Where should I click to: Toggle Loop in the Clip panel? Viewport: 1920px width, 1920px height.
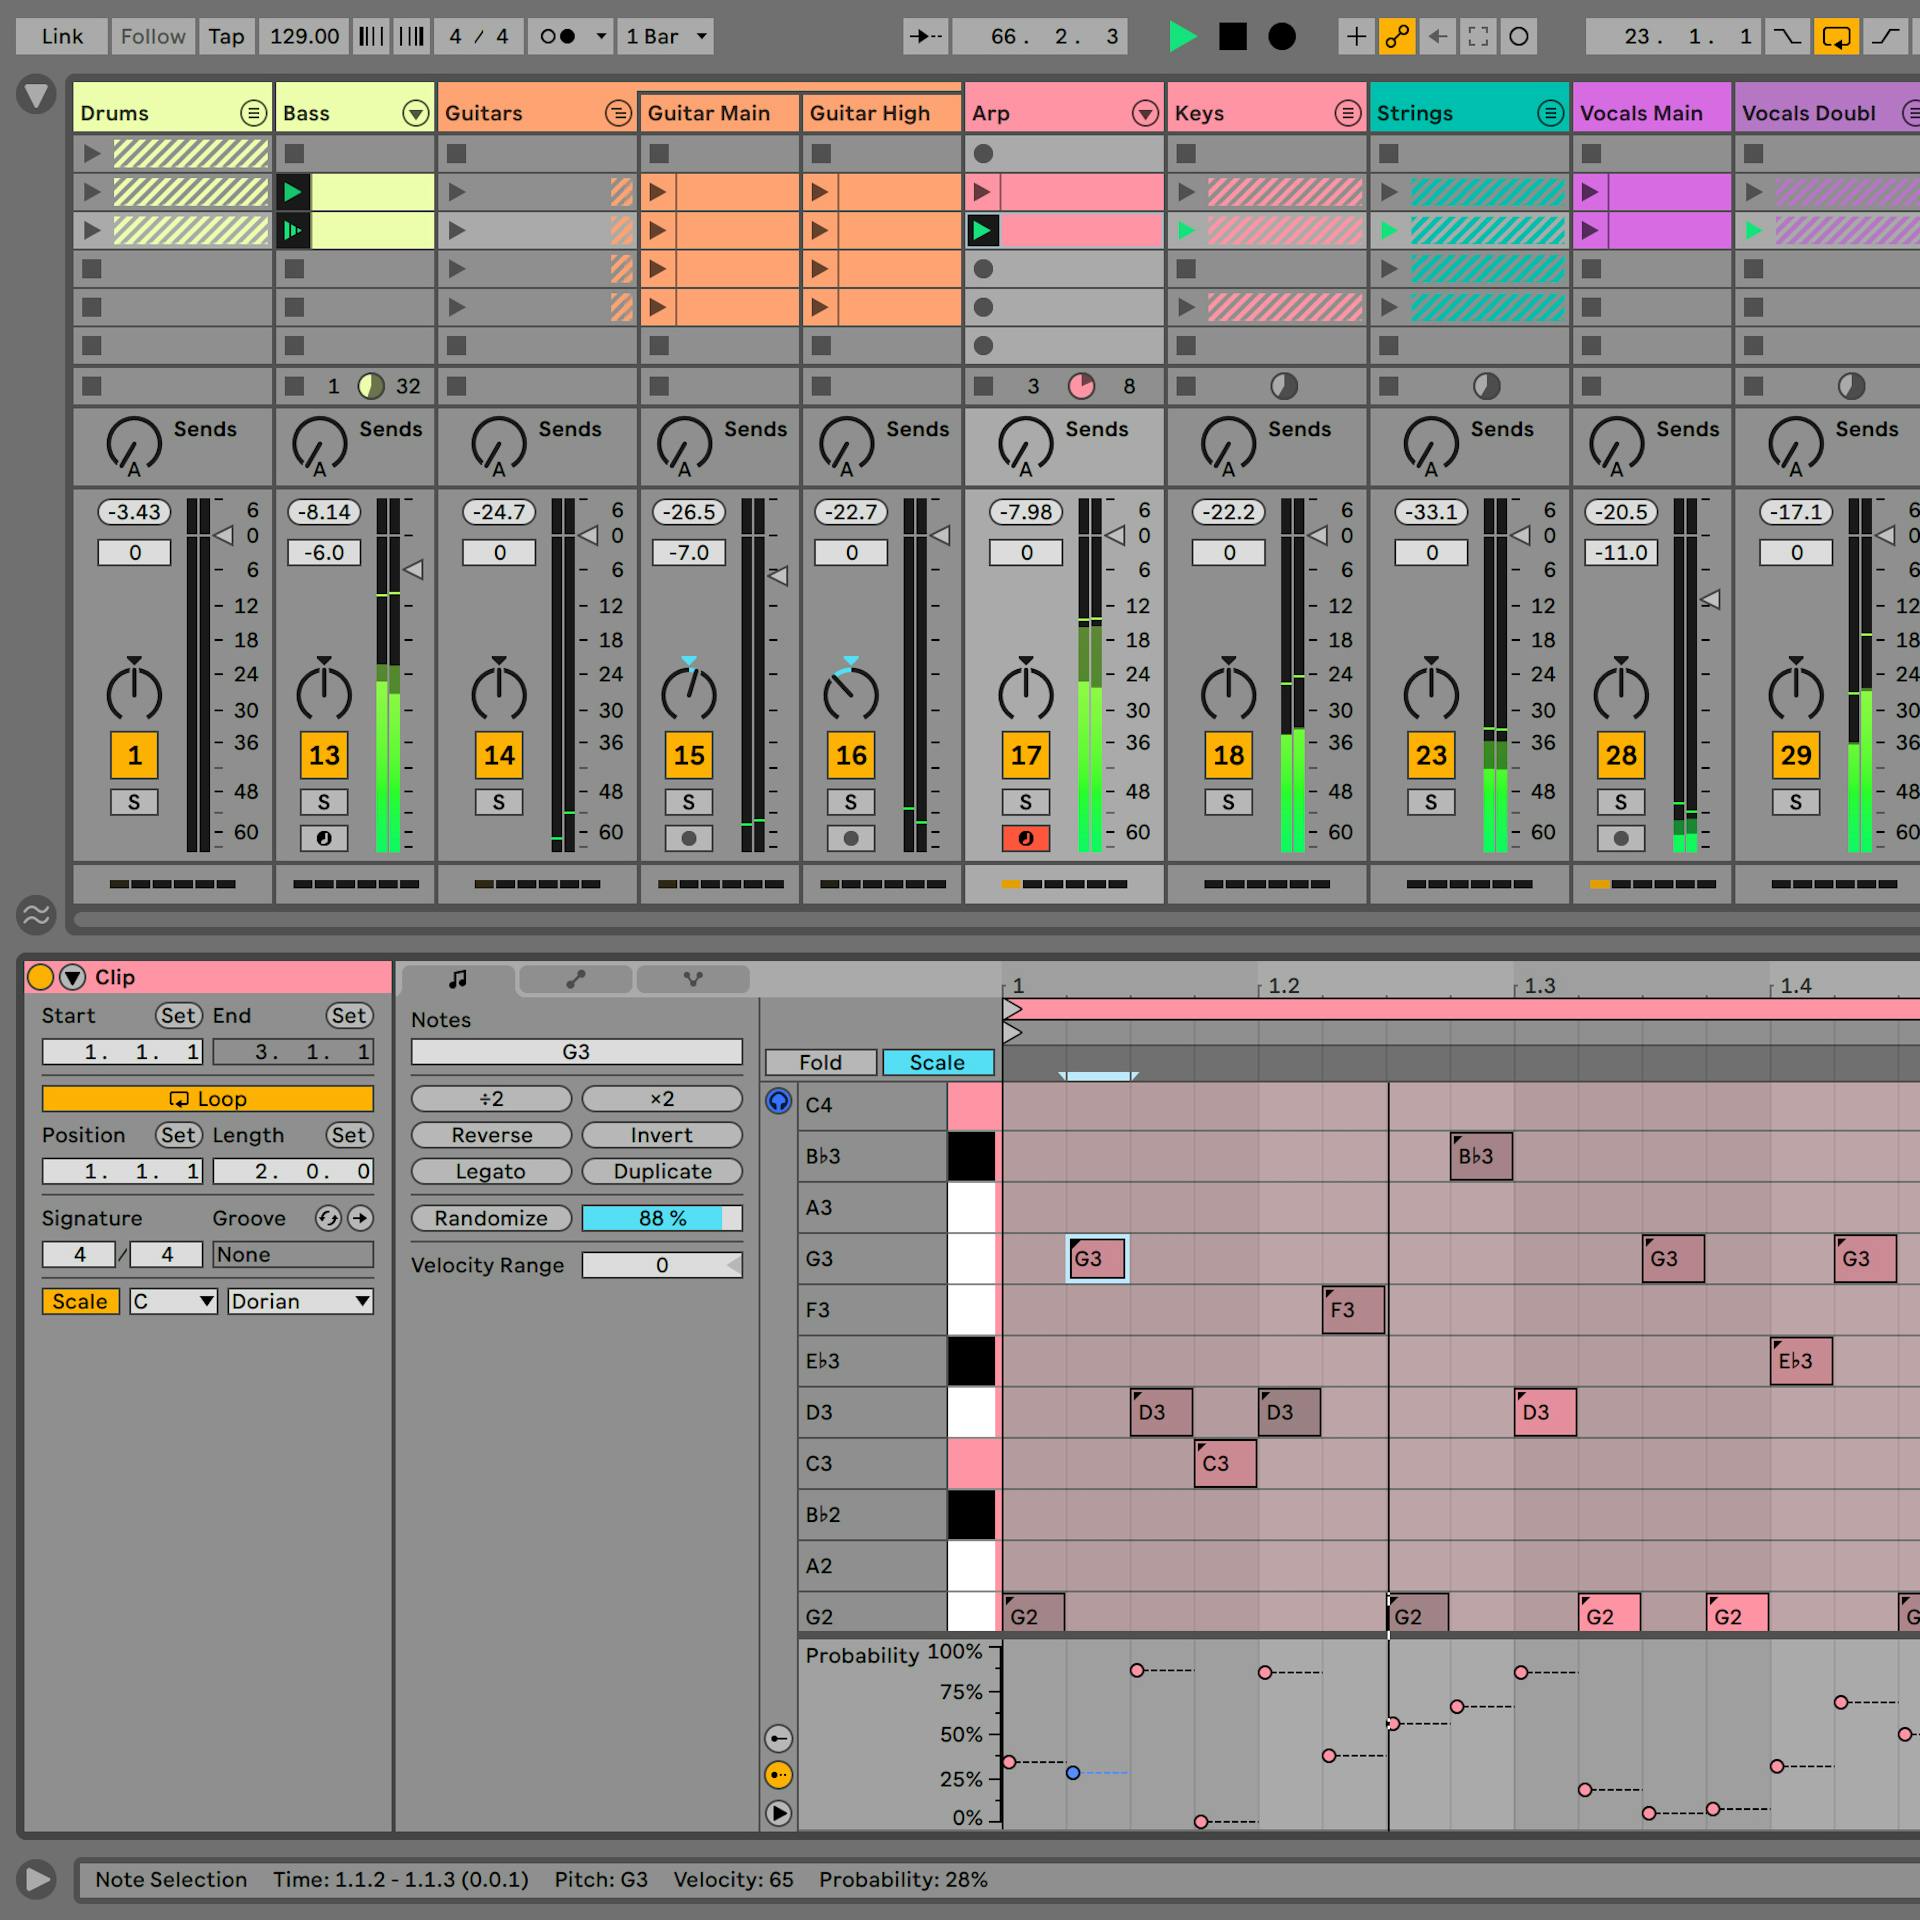click(207, 1098)
